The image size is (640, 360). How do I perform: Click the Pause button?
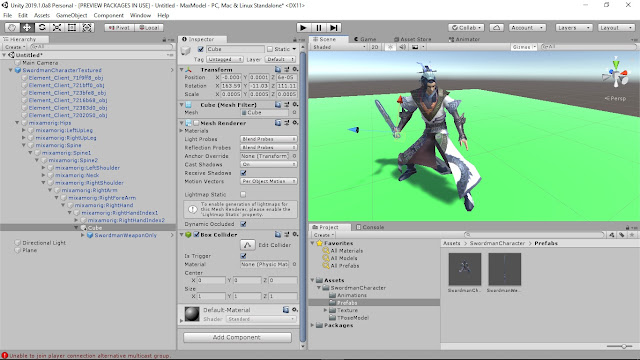point(319,27)
